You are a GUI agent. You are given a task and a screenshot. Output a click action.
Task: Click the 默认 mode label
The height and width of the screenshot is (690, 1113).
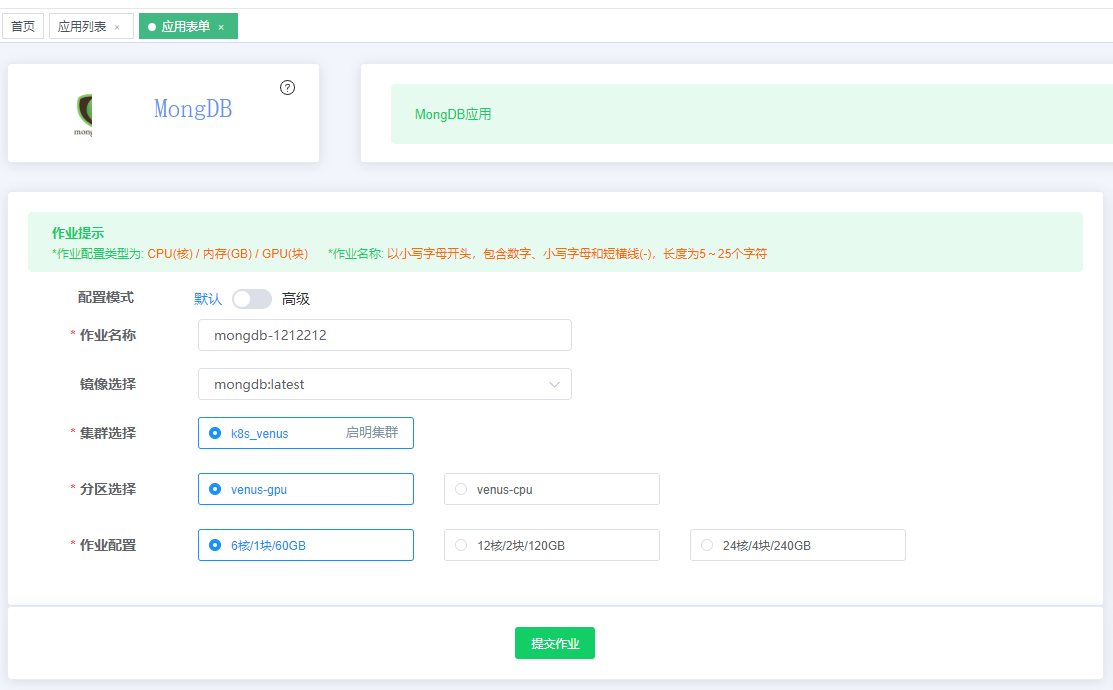coord(208,299)
